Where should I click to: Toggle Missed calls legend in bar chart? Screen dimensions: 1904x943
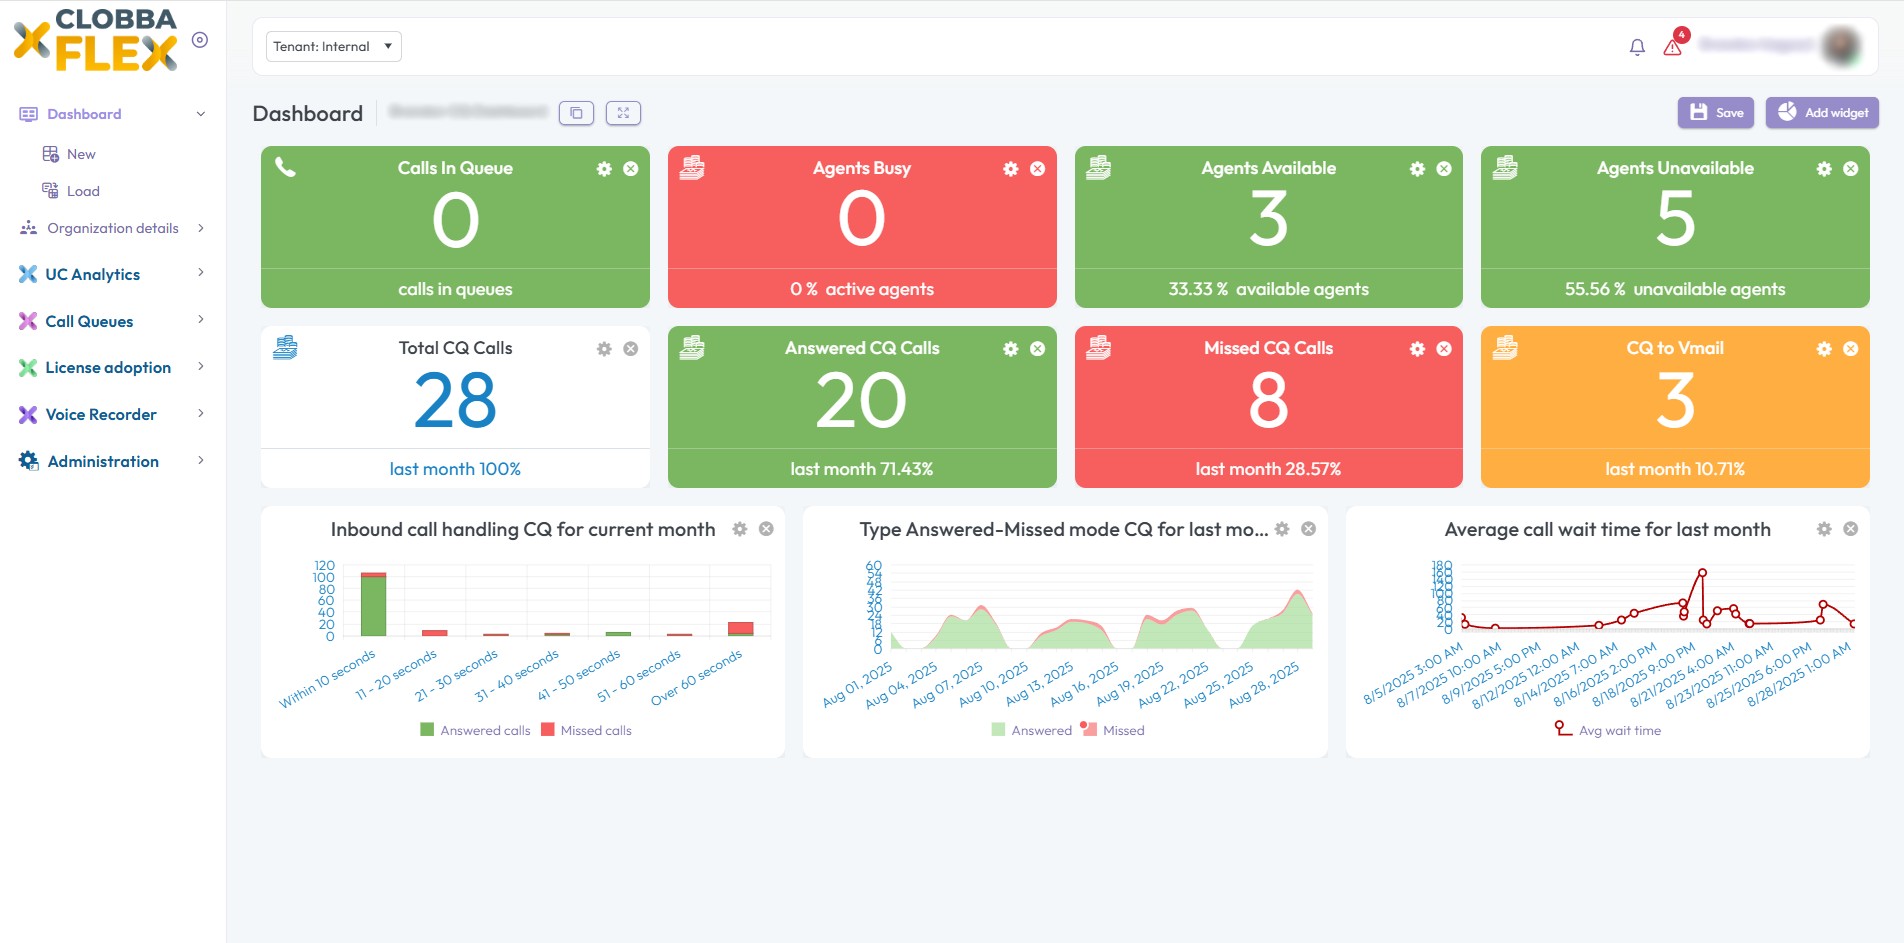coord(586,730)
